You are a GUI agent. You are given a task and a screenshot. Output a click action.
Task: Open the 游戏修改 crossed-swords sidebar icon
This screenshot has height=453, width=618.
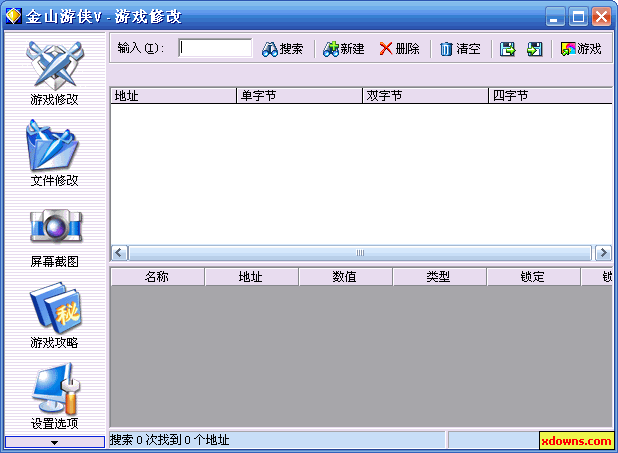[54, 73]
